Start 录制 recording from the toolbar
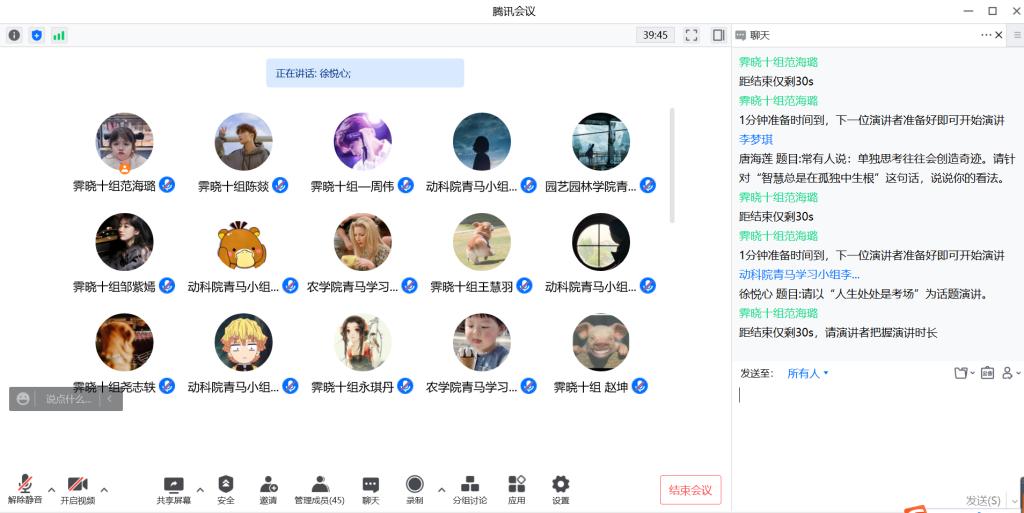 [x=414, y=488]
